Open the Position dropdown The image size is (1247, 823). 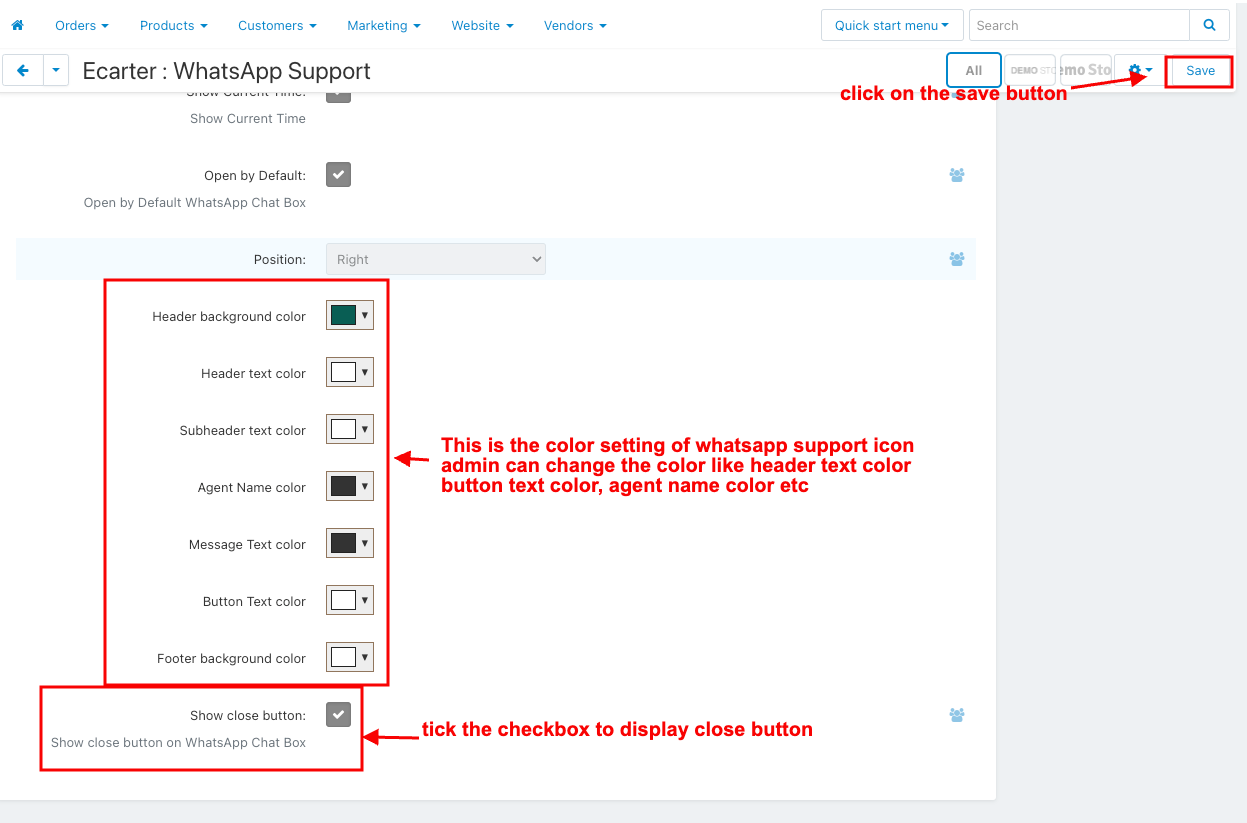point(435,259)
